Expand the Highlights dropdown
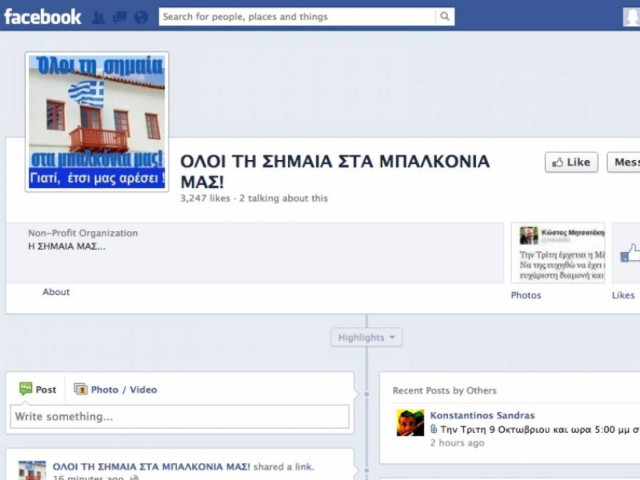640x480 pixels. (367, 338)
